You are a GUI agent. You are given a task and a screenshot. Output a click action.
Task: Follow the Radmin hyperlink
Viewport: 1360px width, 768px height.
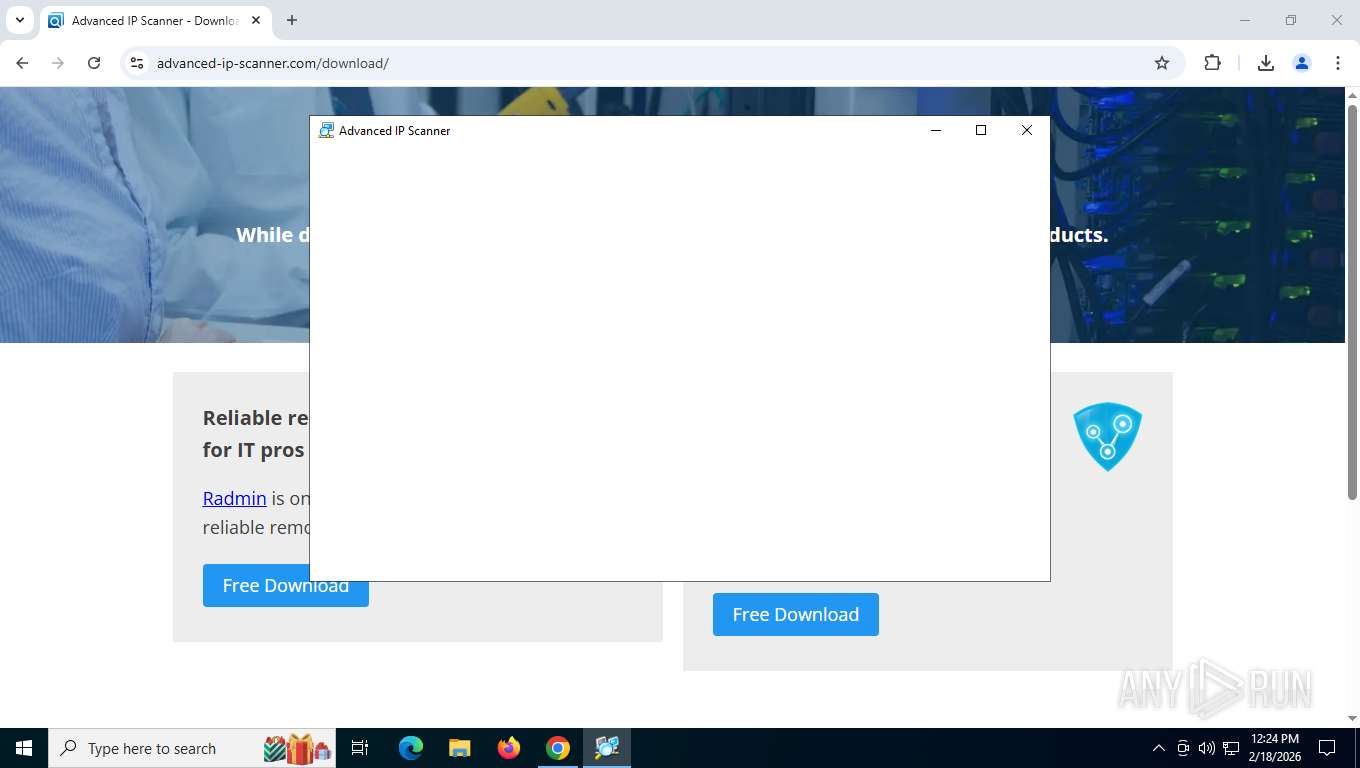(234, 498)
